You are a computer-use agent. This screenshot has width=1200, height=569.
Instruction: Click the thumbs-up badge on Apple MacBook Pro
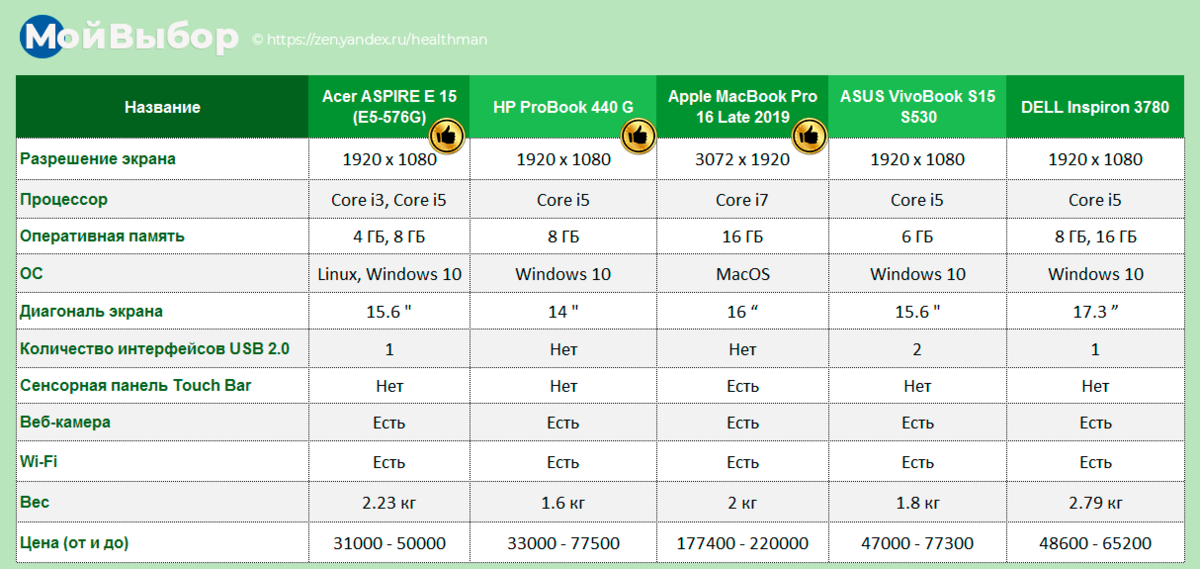pos(810,134)
